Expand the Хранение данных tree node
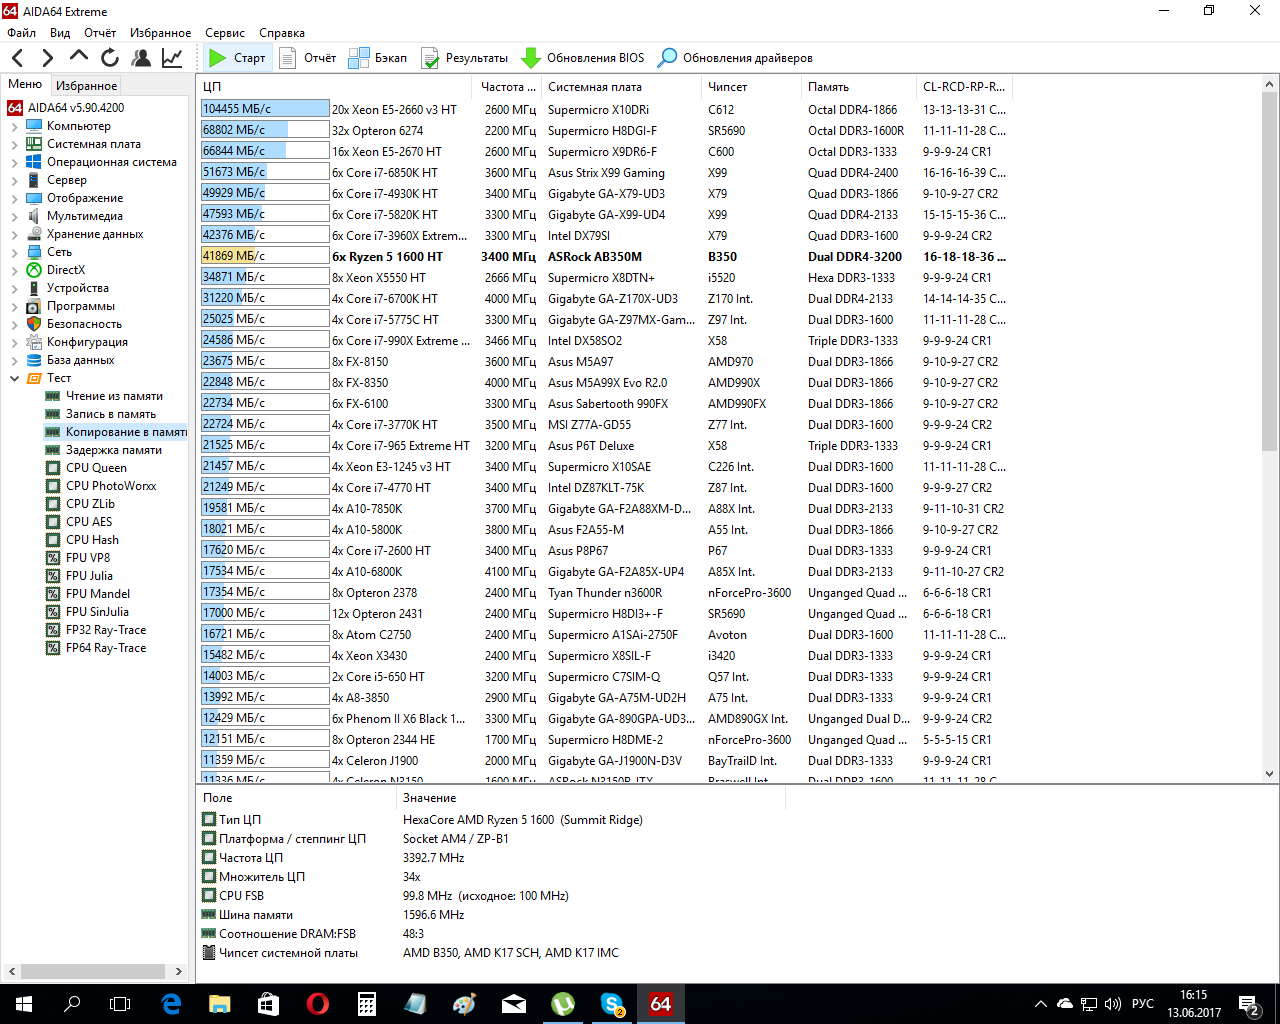Screen dimensions: 1280x1024 14,235
